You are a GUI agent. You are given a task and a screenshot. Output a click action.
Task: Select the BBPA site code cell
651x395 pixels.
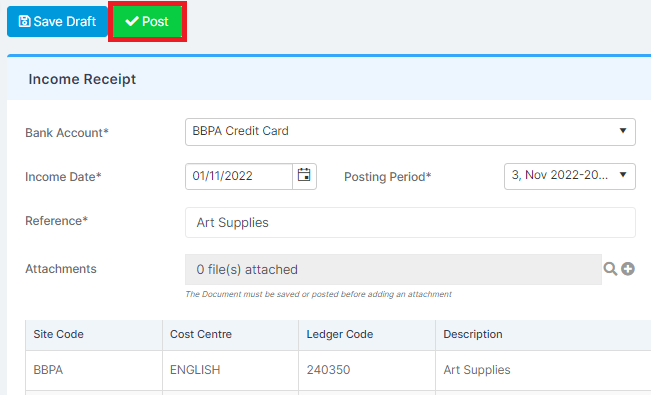(x=94, y=370)
